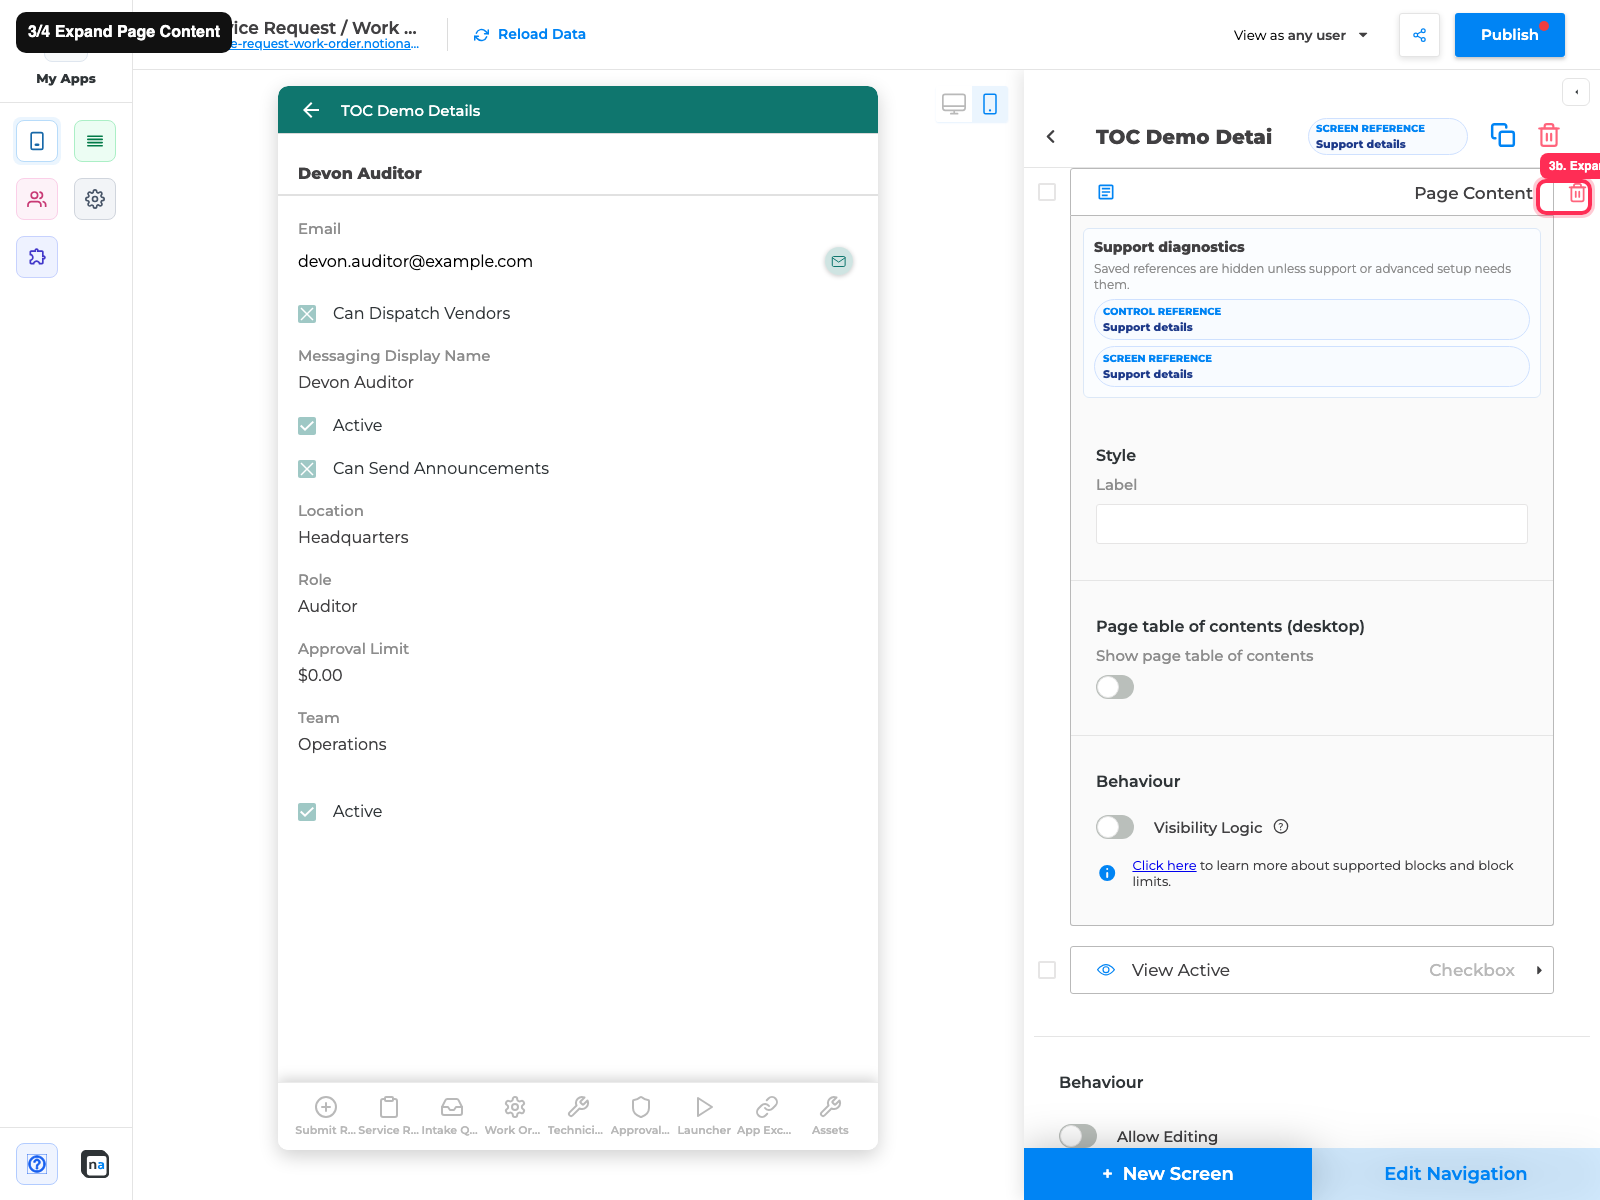Click Screen Reference pill in Support diagnostics
The width and height of the screenshot is (1600, 1200).
[1312, 366]
